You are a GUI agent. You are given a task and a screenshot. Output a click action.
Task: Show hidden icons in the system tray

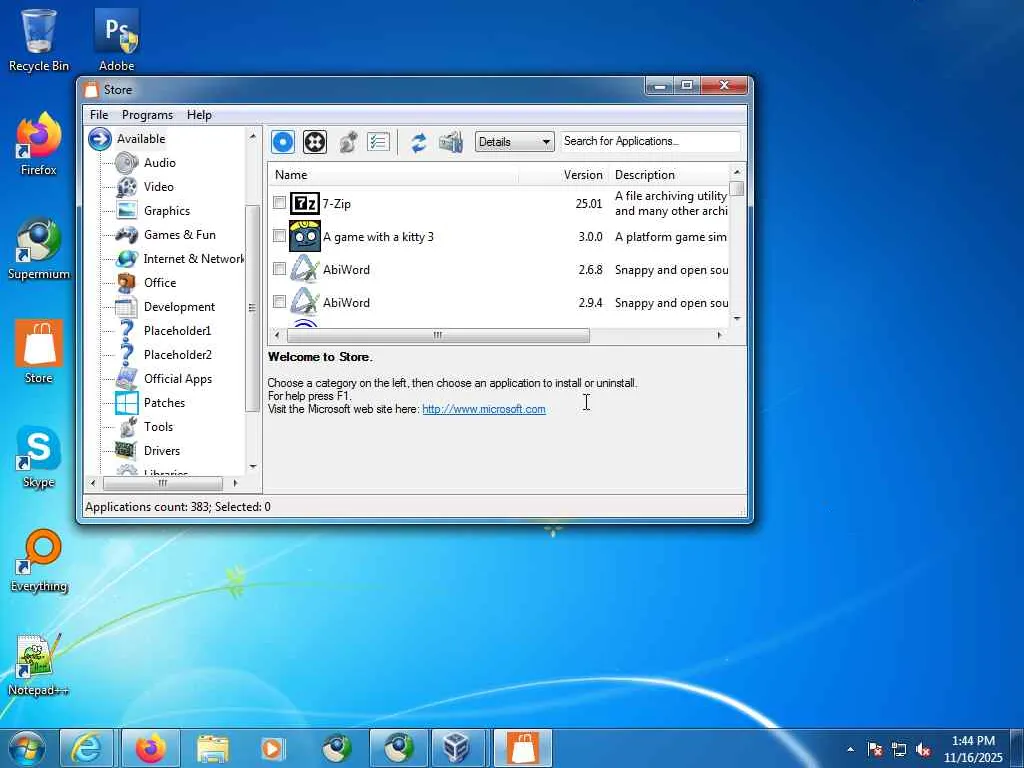[x=850, y=749]
